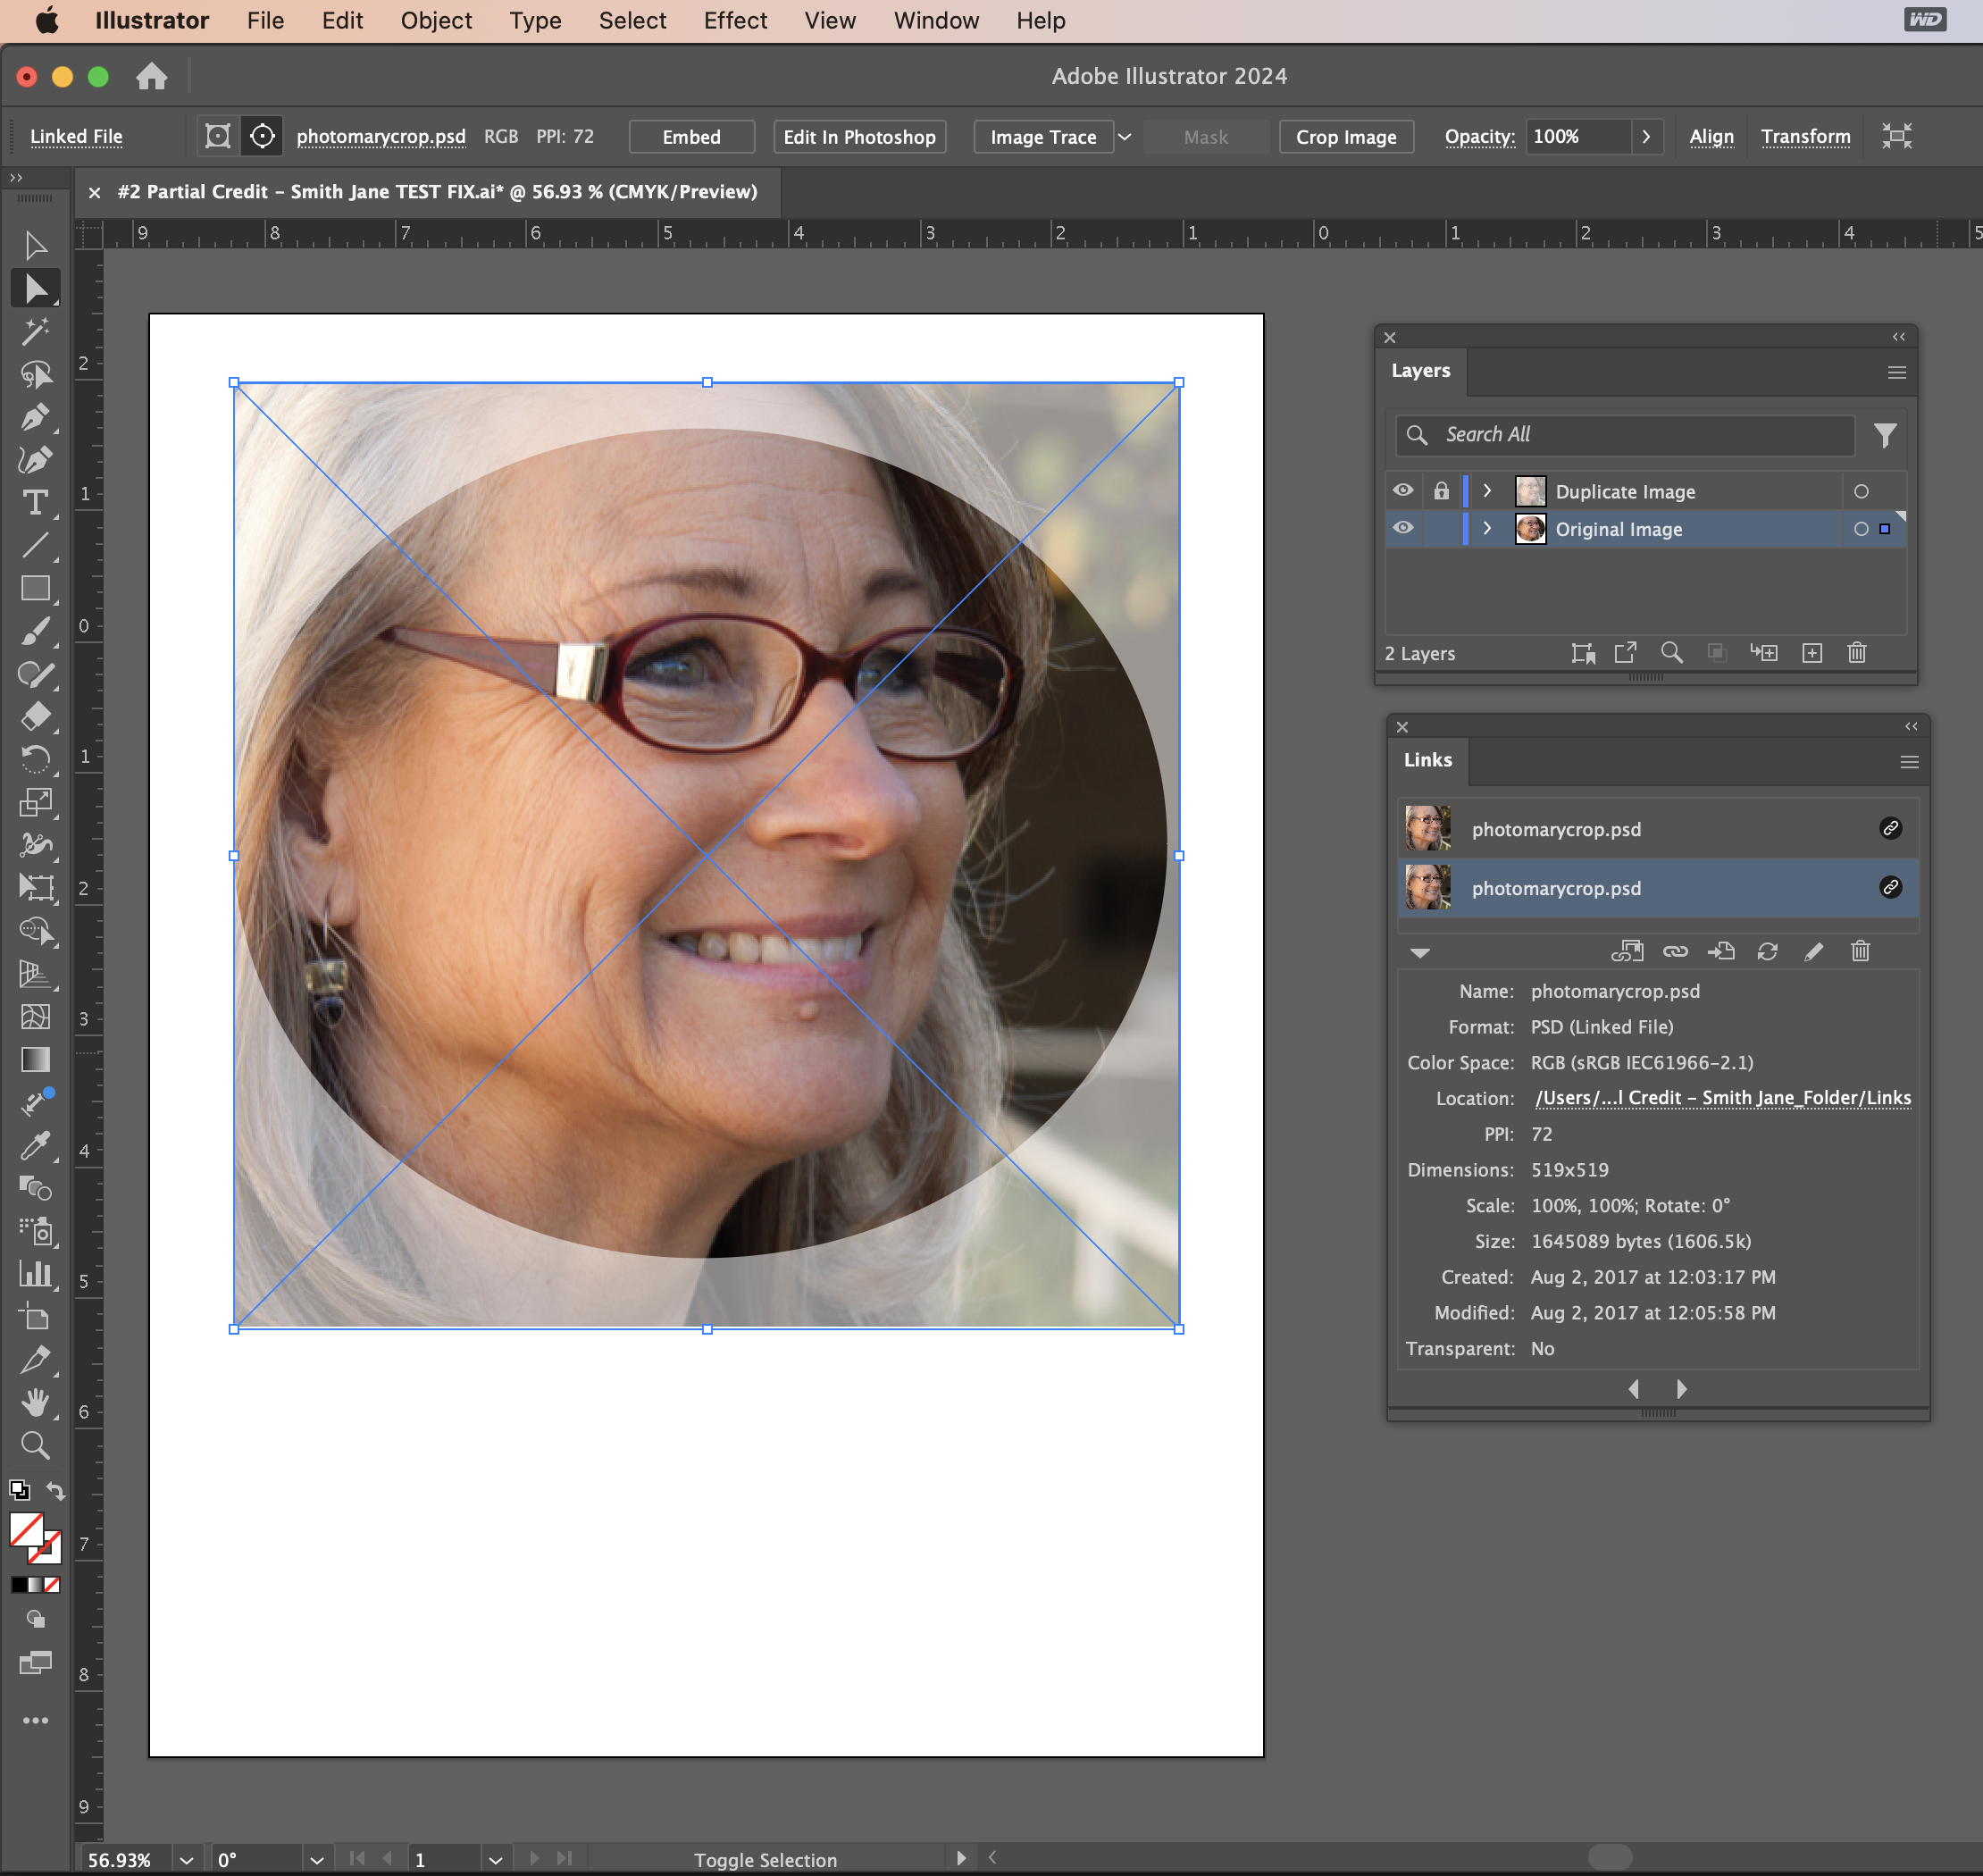Click the Crop Image button

(1346, 137)
